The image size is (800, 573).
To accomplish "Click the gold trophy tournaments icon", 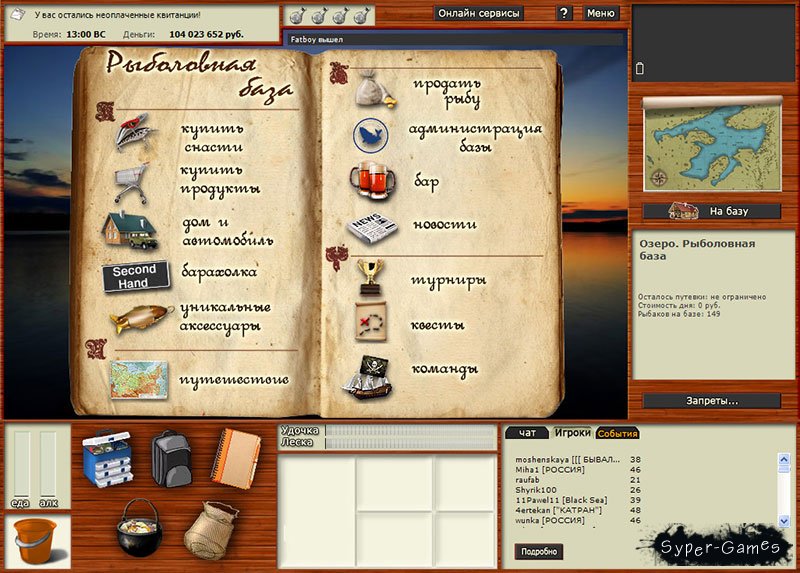I will tap(370, 278).
